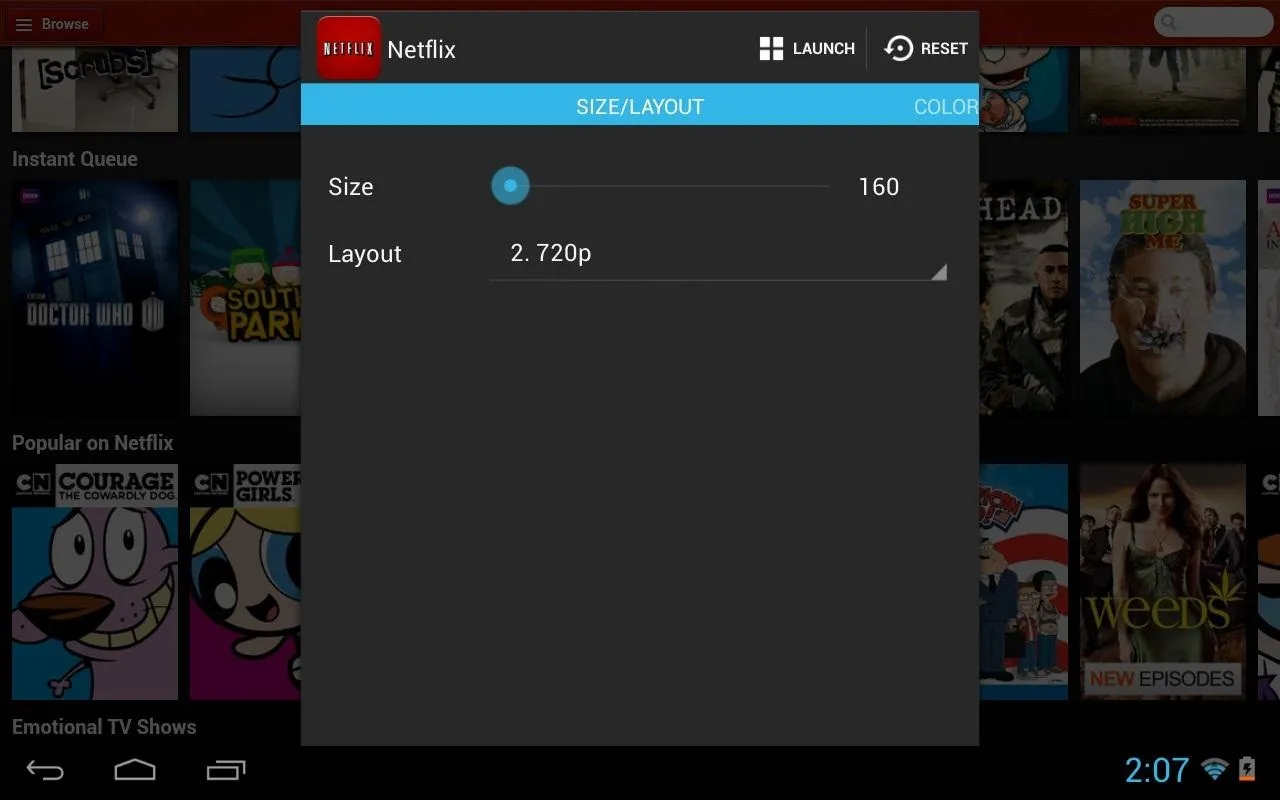Tap the Android home navigation icon

click(135, 769)
